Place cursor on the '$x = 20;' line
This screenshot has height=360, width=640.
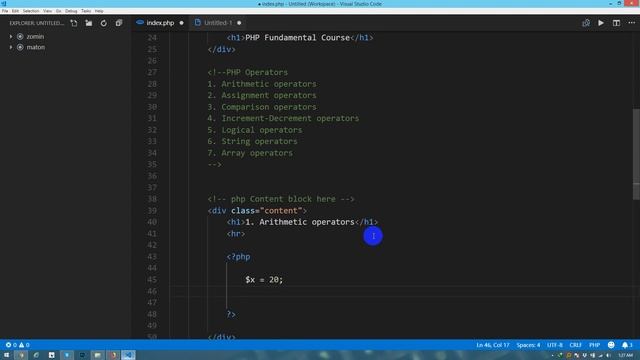(x=264, y=280)
